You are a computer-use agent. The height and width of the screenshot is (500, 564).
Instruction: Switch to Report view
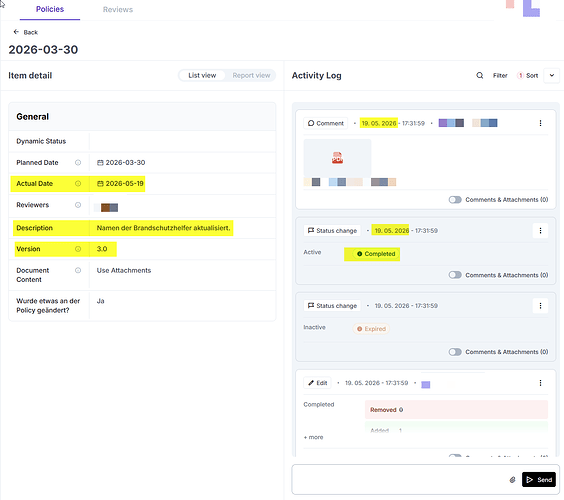(x=251, y=76)
